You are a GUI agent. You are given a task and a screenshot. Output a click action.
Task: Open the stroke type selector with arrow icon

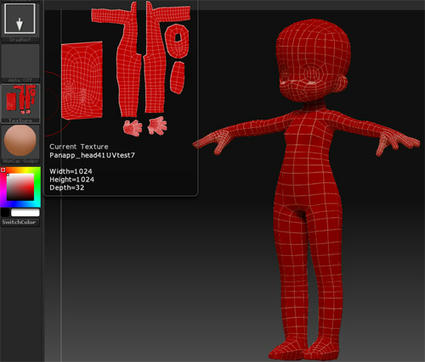point(20,19)
